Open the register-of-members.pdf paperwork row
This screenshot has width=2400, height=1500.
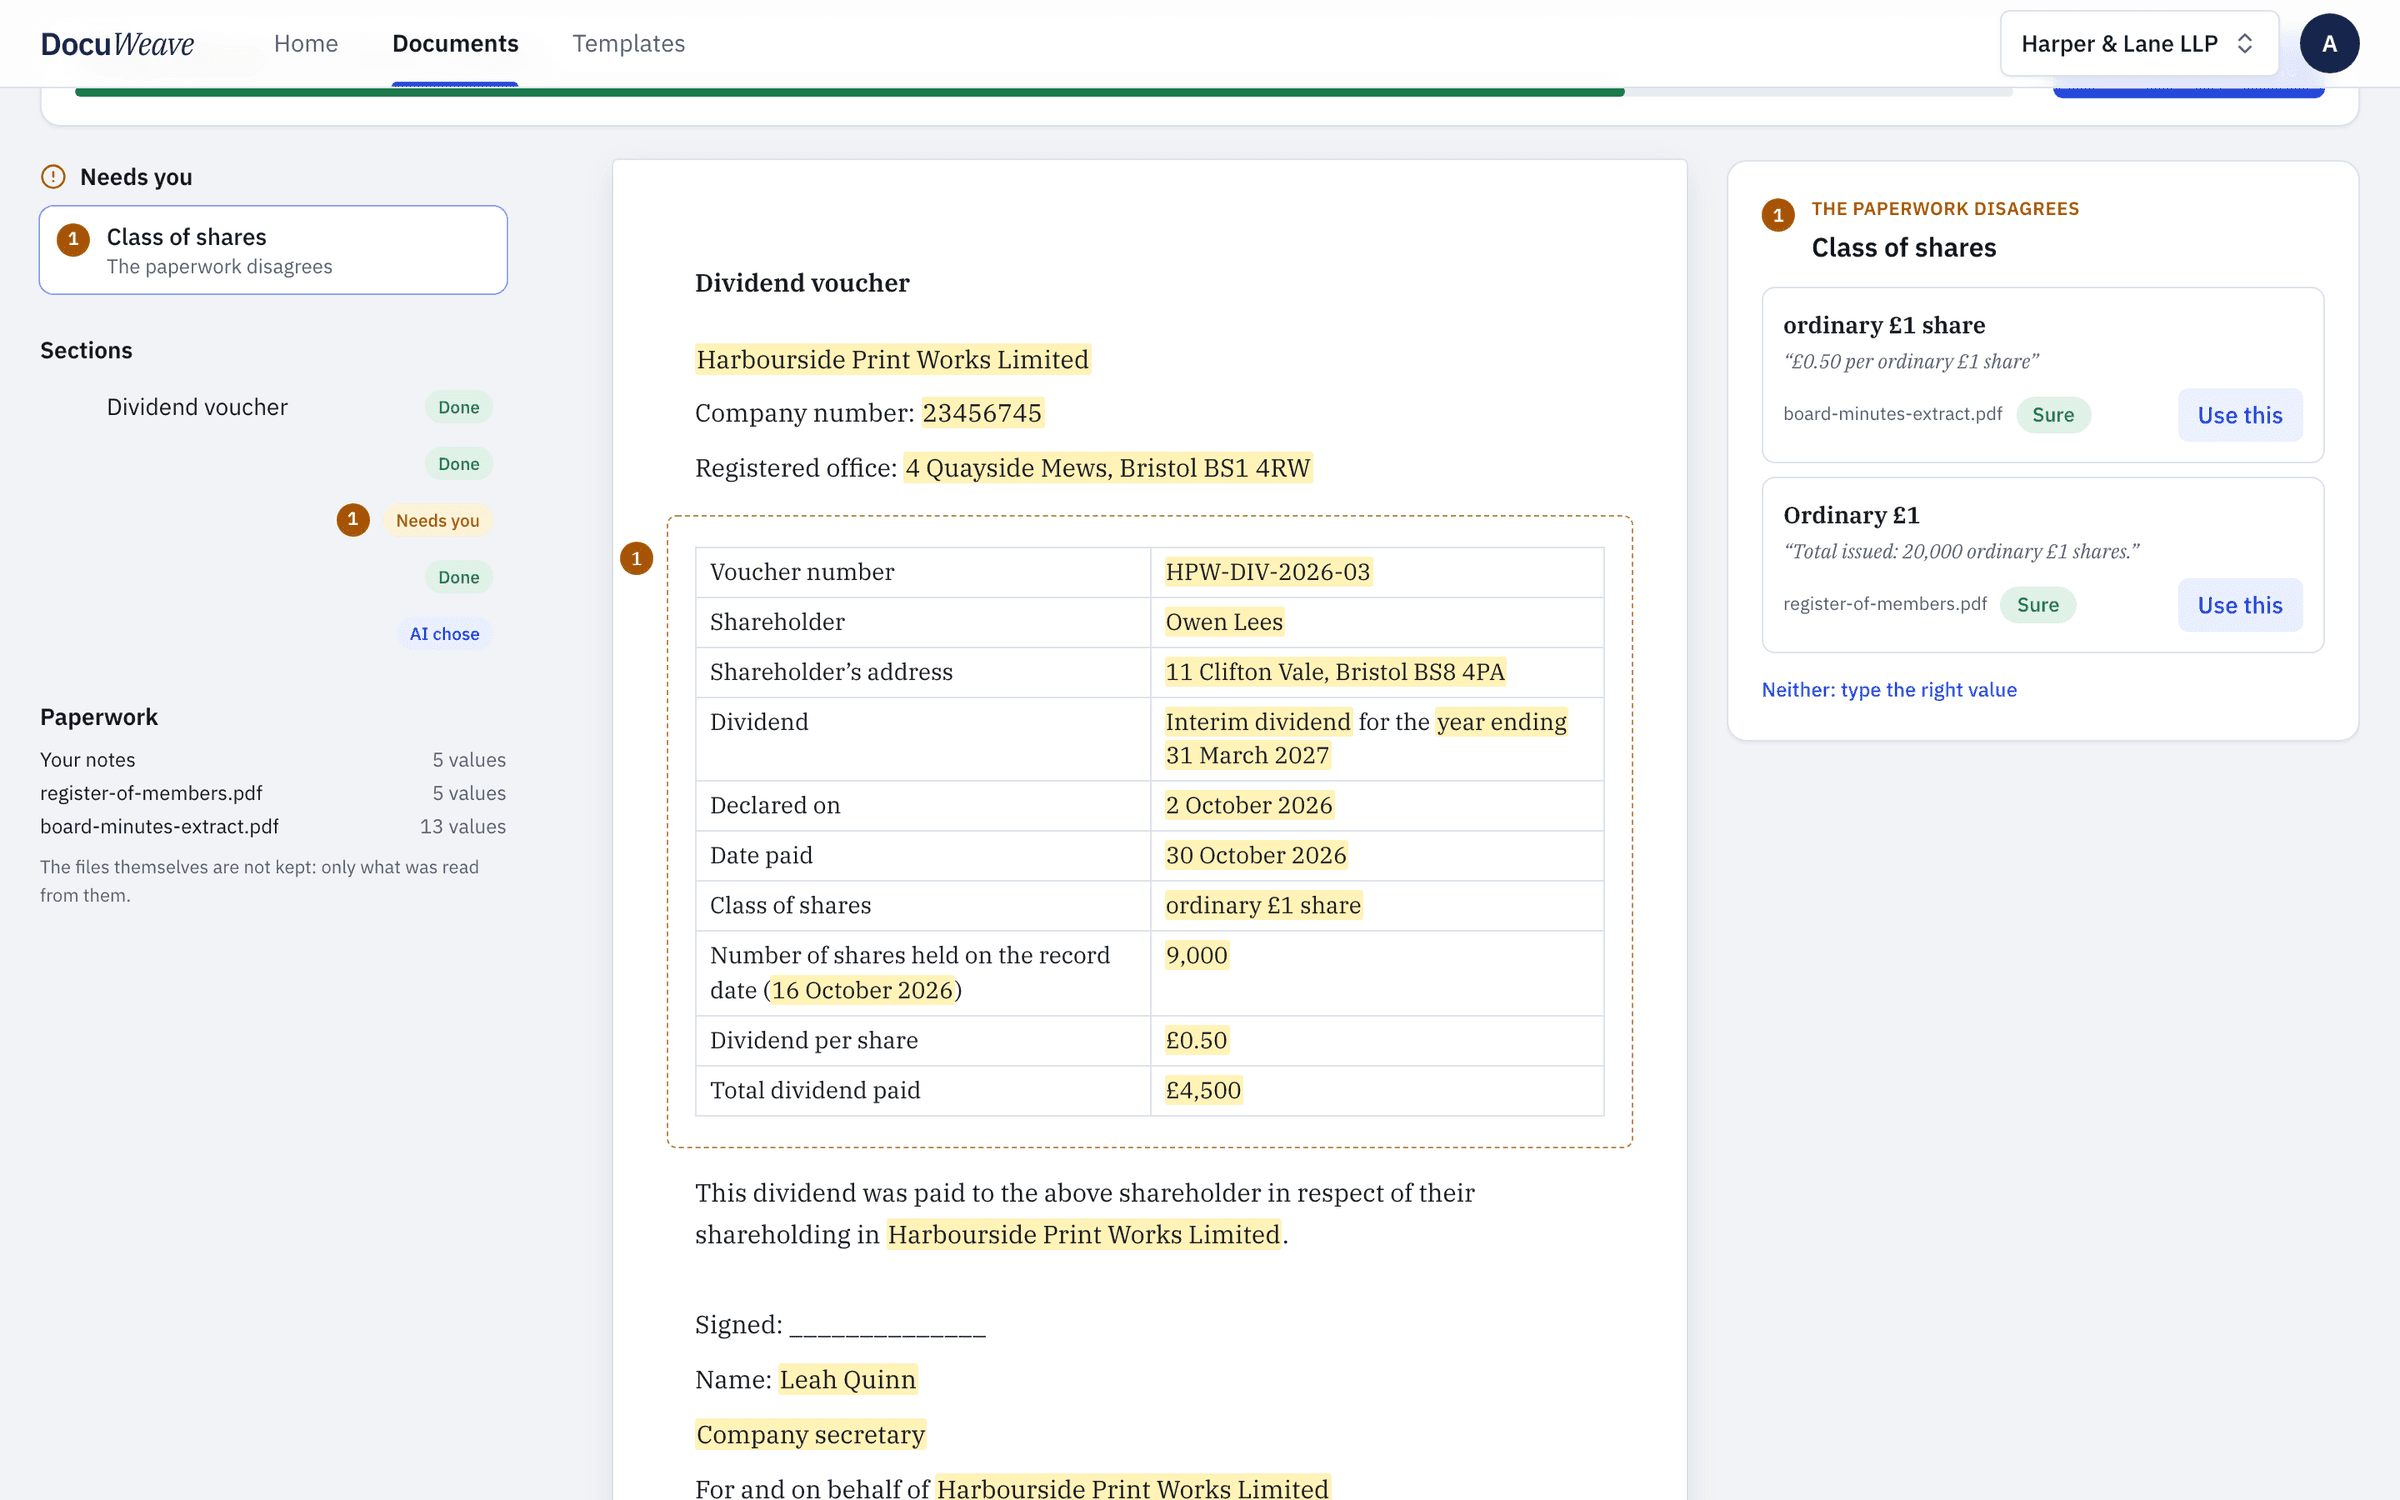[273, 793]
